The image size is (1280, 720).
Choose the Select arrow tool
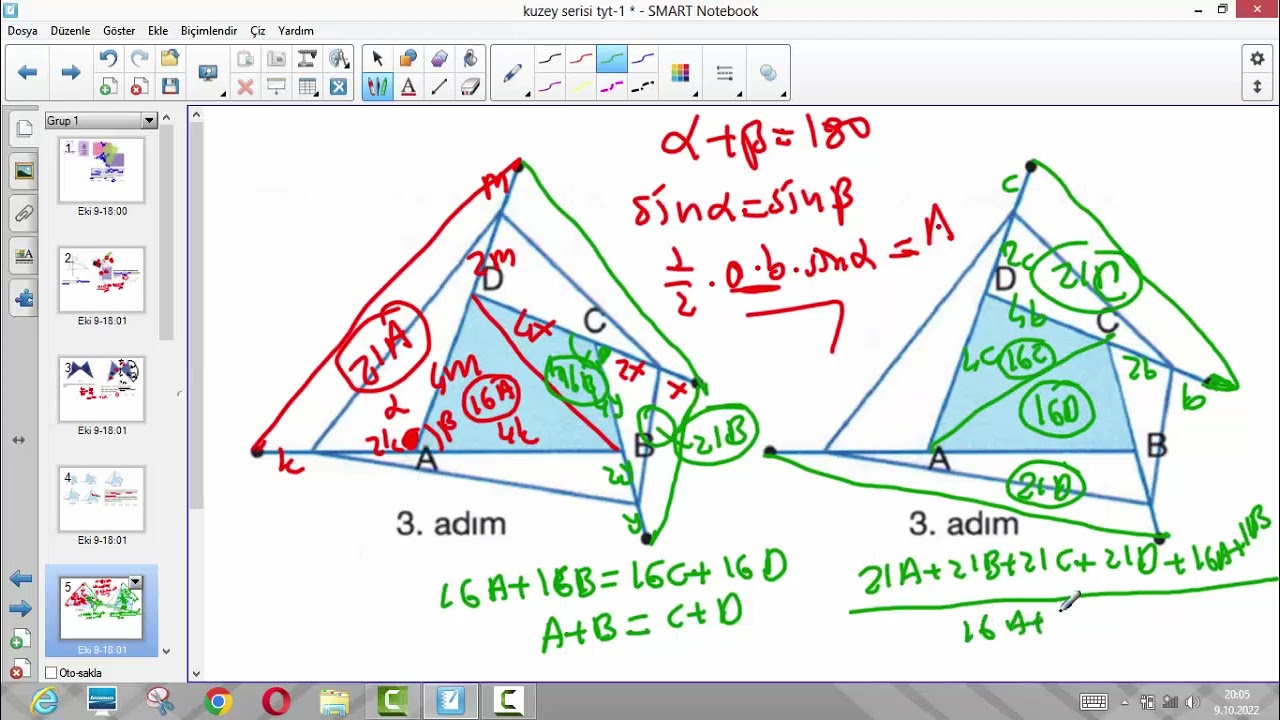click(377, 59)
